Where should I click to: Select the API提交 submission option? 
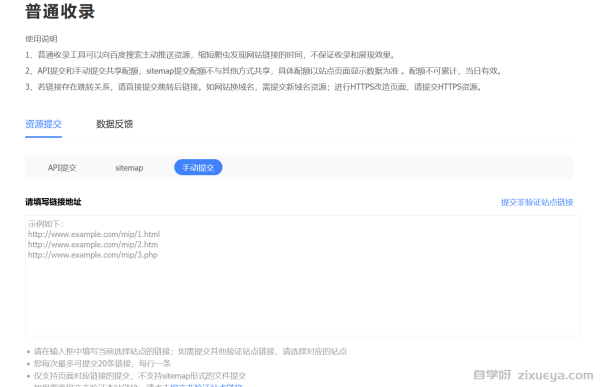click(x=62, y=168)
